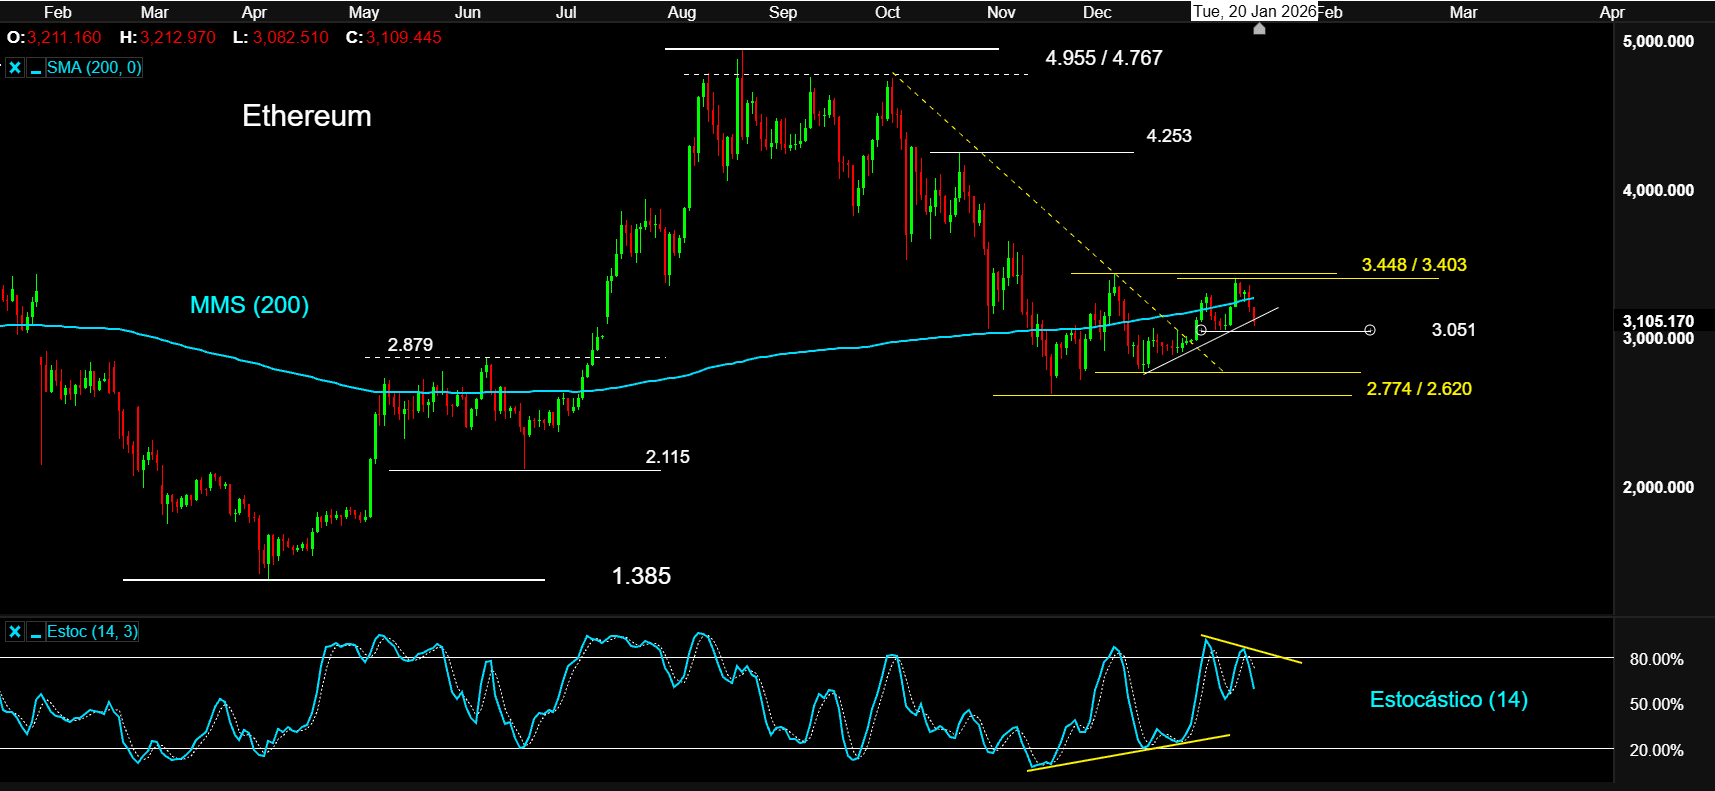Select the MMS (200) text annotation
This screenshot has height=791, width=1715.
tap(249, 305)
